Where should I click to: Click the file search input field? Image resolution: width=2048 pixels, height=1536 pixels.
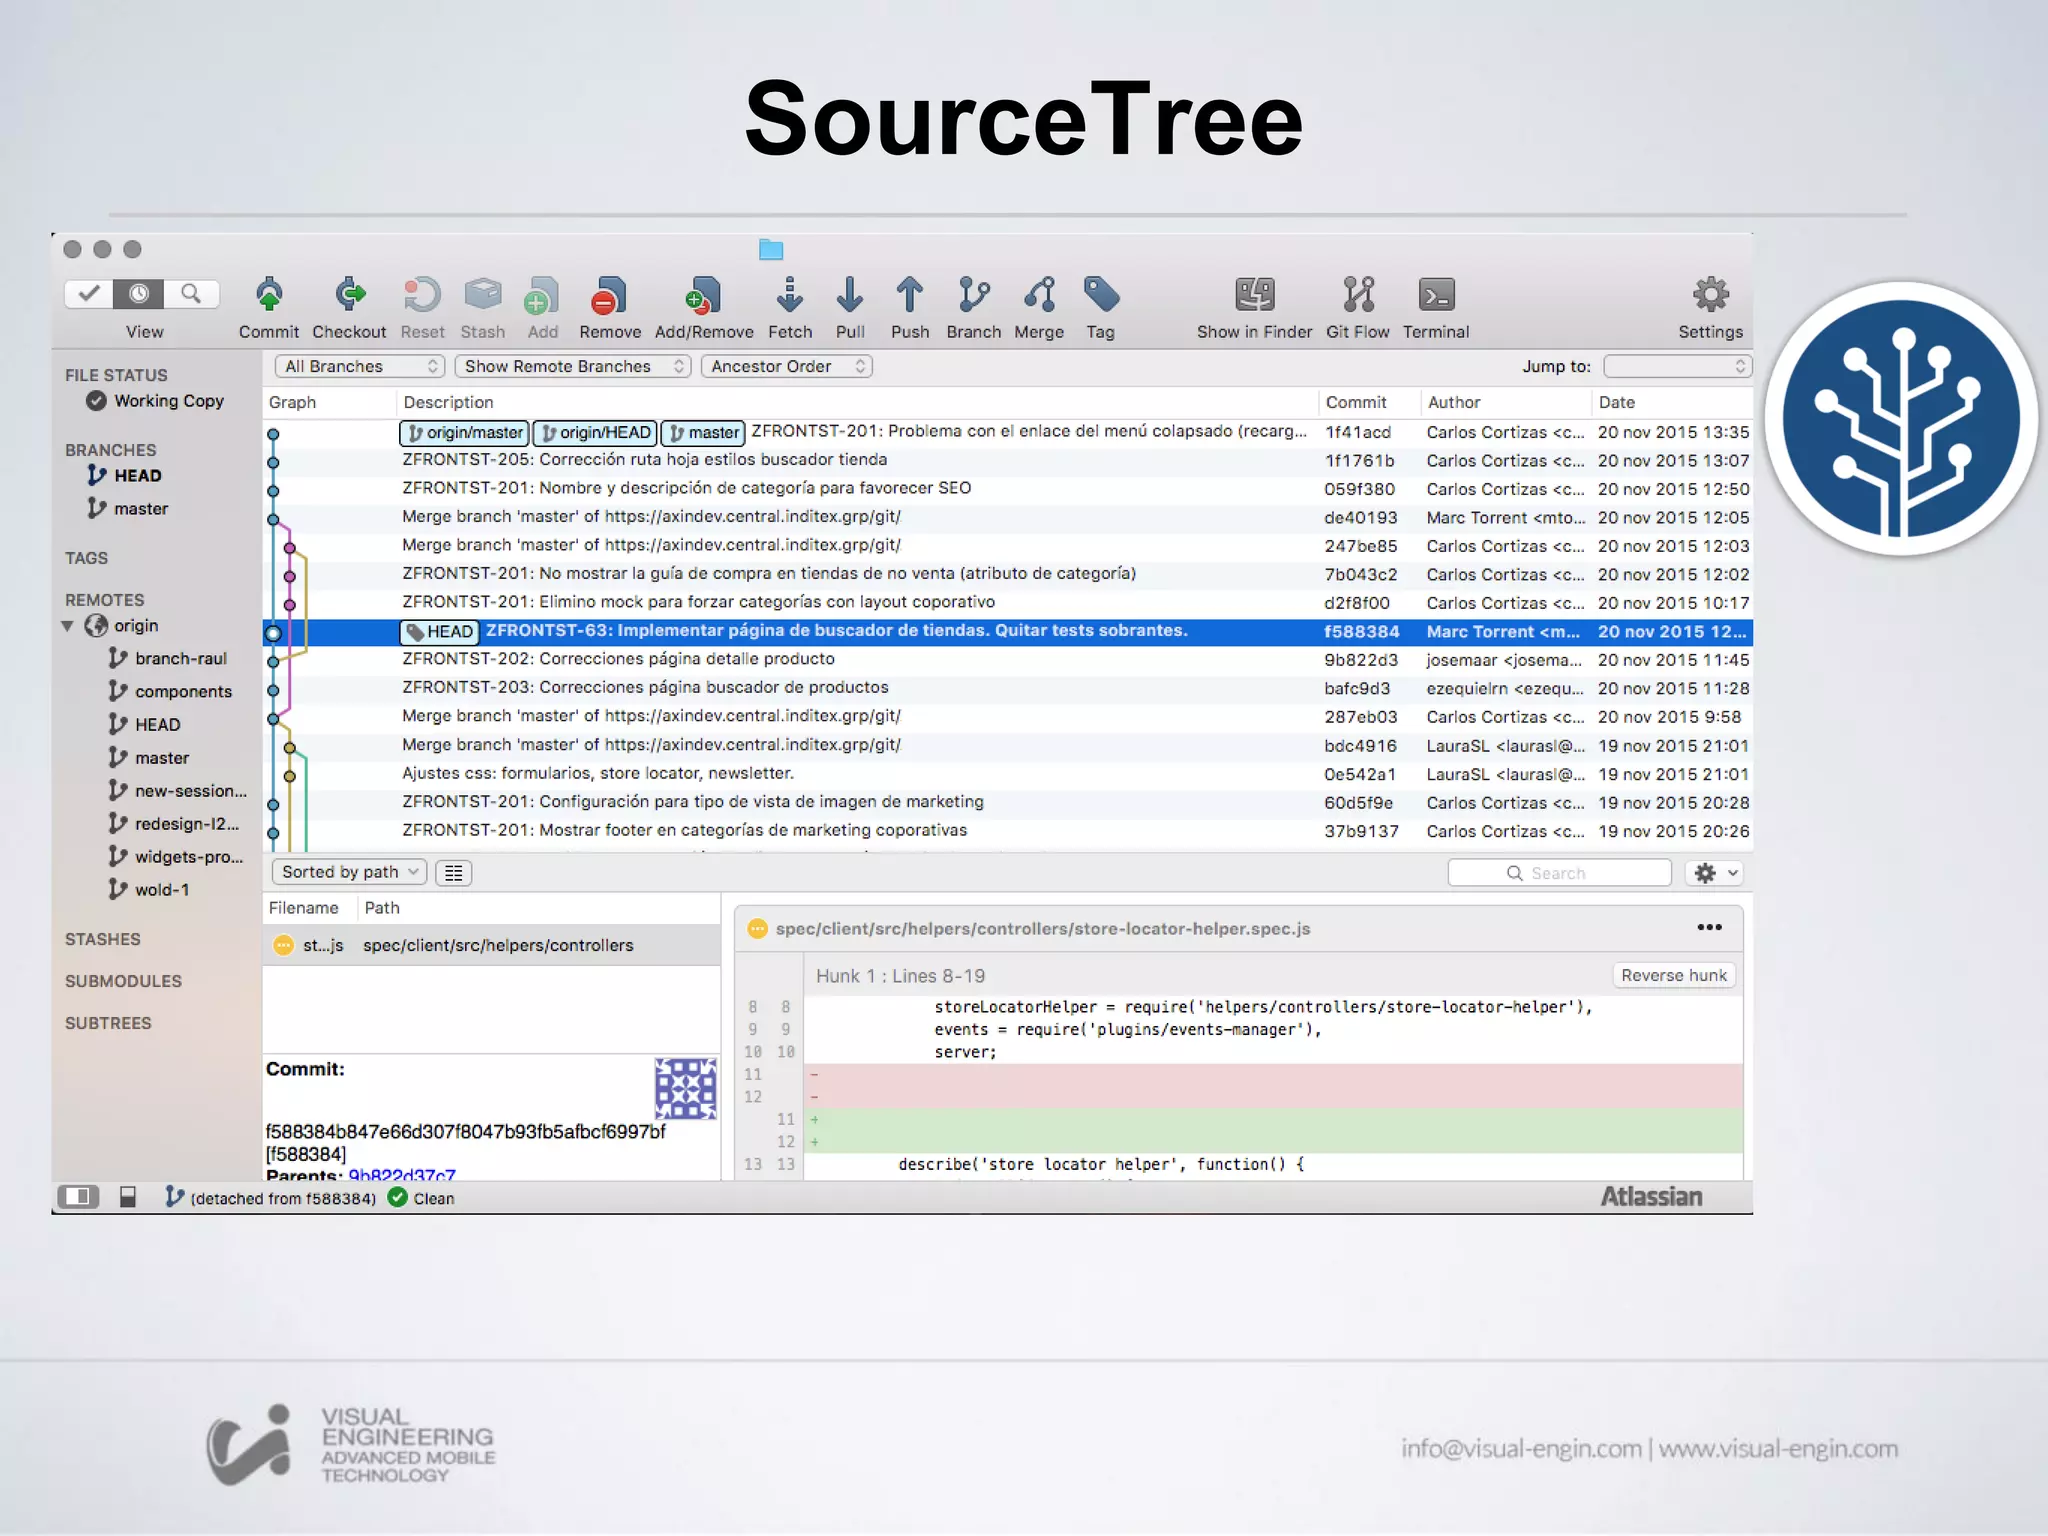click(1558, 873)
